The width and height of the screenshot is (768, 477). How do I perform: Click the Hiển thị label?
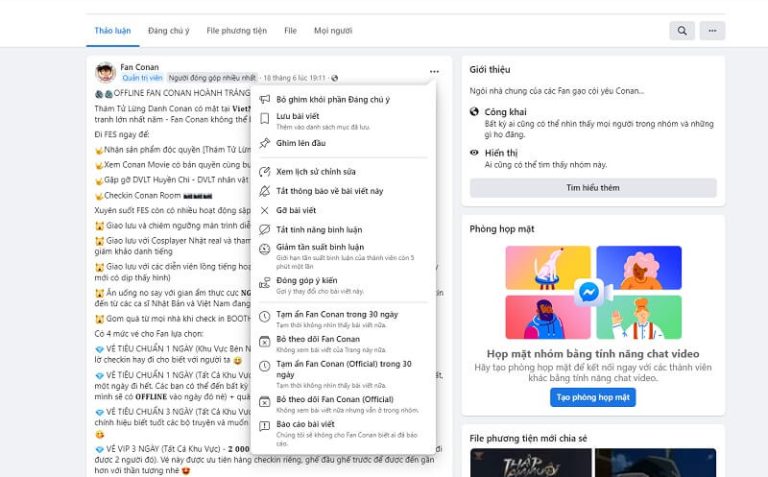tap(501, 153)
